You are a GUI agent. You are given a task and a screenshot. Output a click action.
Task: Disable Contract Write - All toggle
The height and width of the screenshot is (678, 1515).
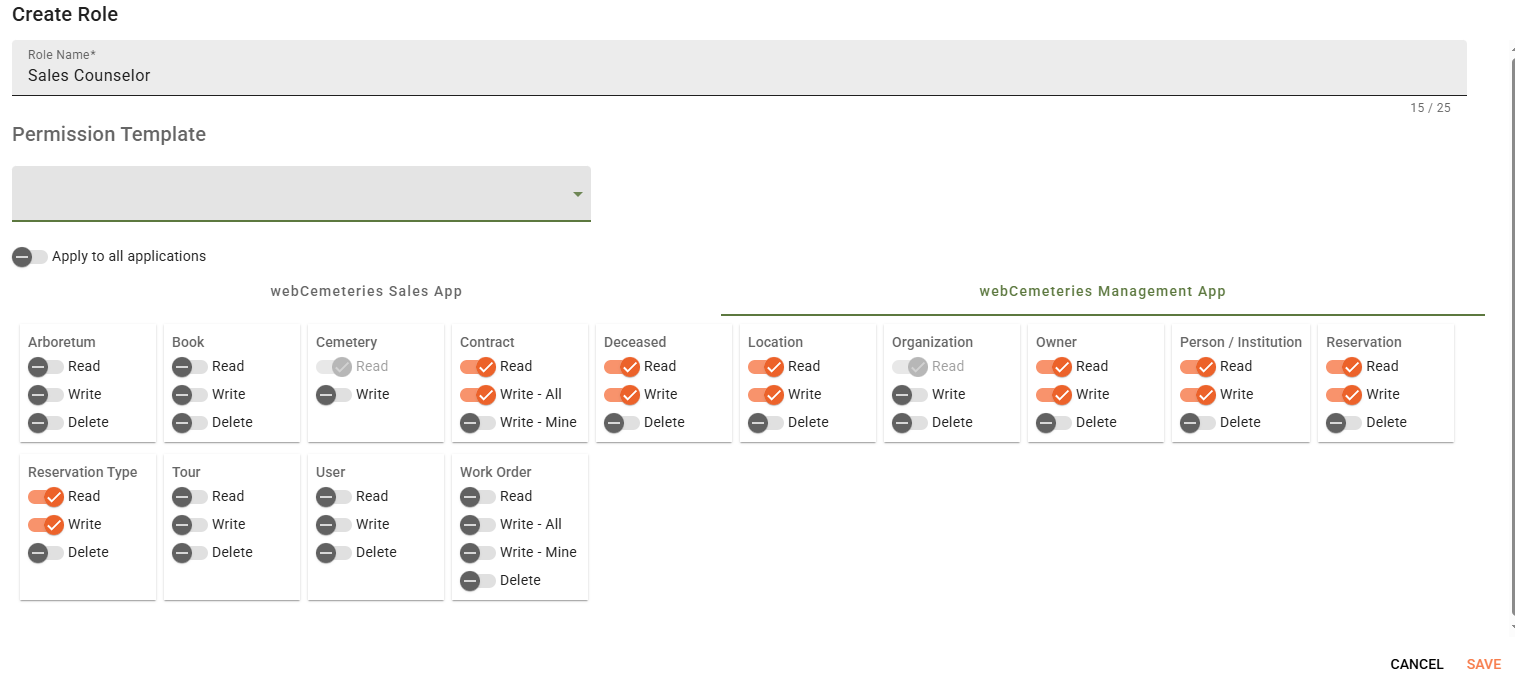coord(478,395)
